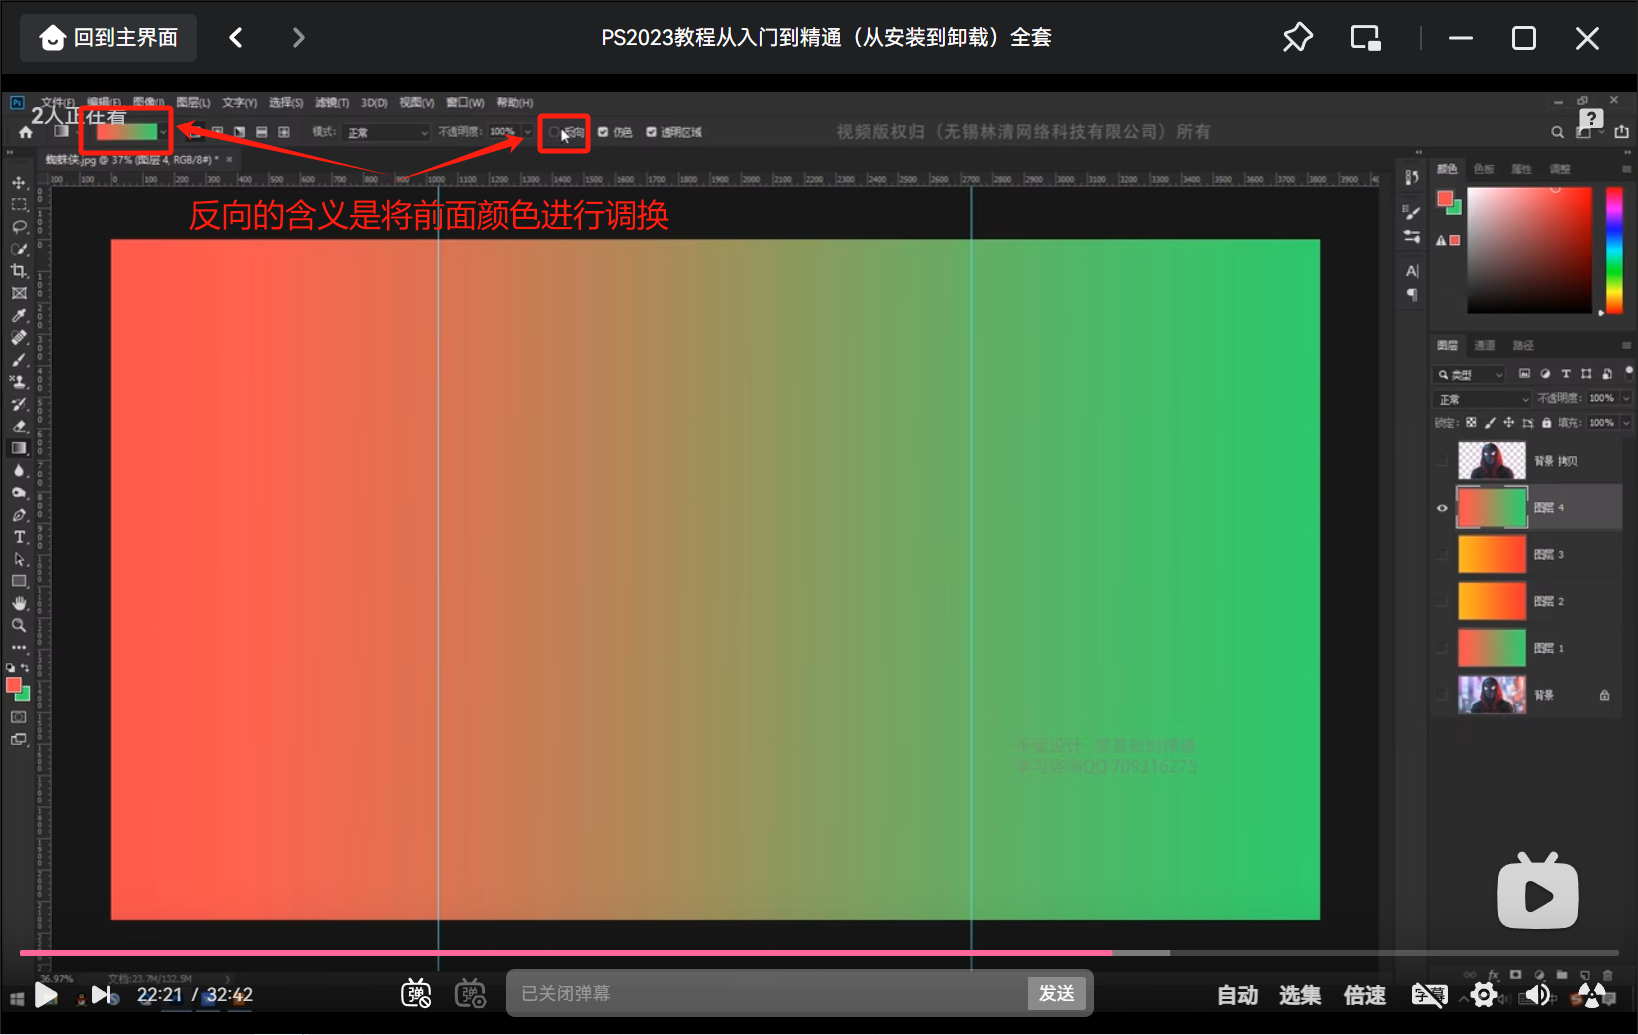This screenshot has height=1035, width=1638.
Task: Open the Paragraph panel icon
Action: pos(1412,294)
